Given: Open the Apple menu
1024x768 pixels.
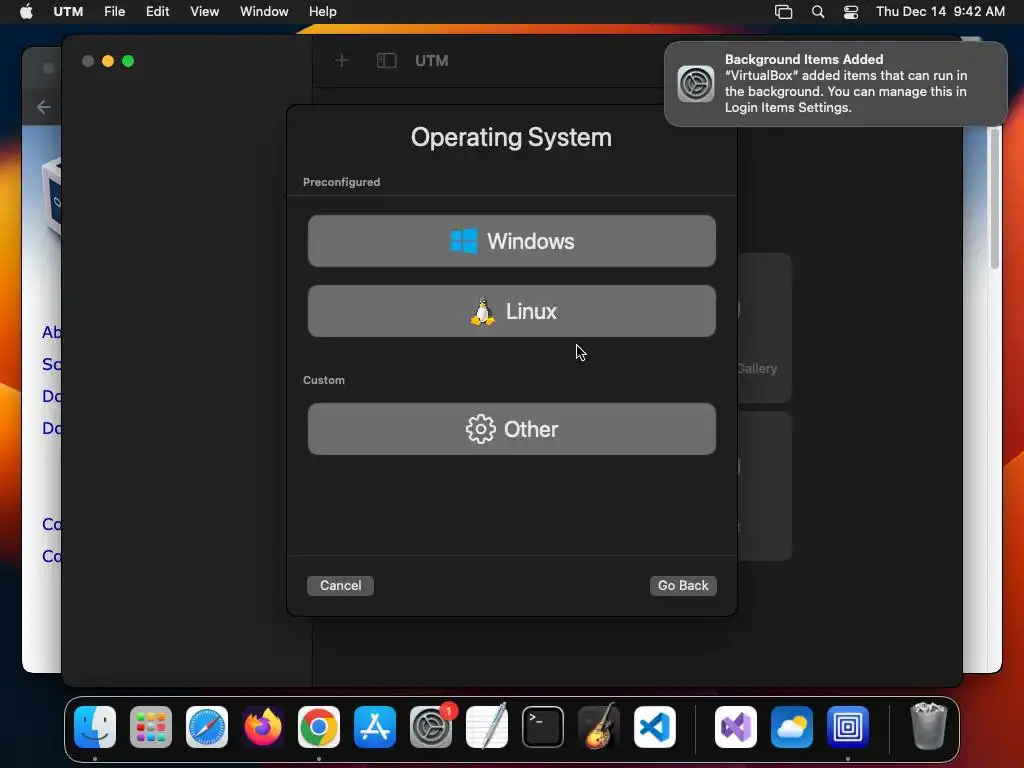Looking at the screenshot, I should pos(26,11).
